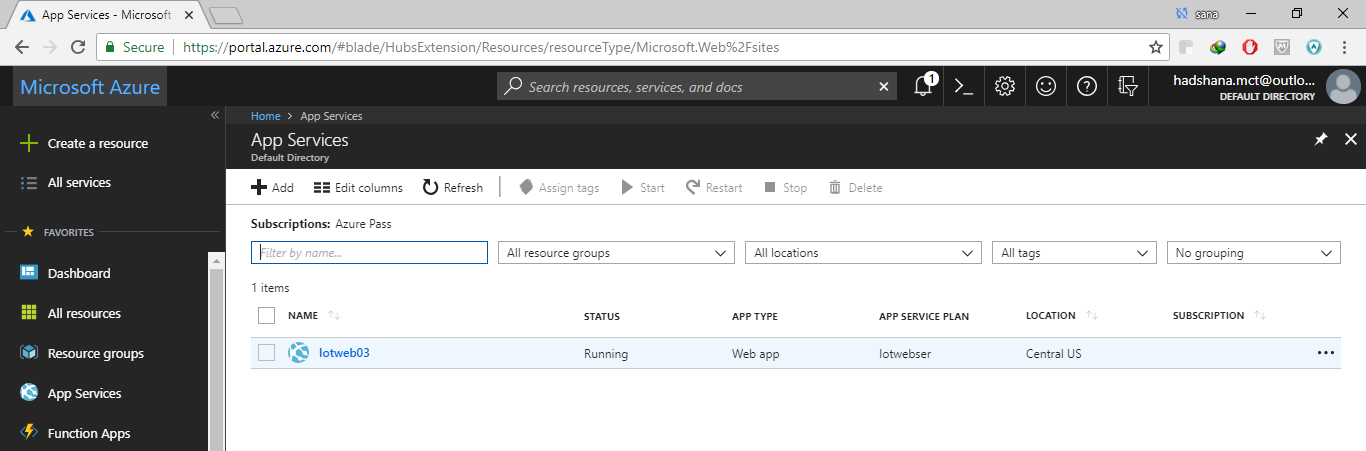Screen dimensions: 1366x451
Task: Check the lotweb03 row checkbox
Action: click(266, 352)
